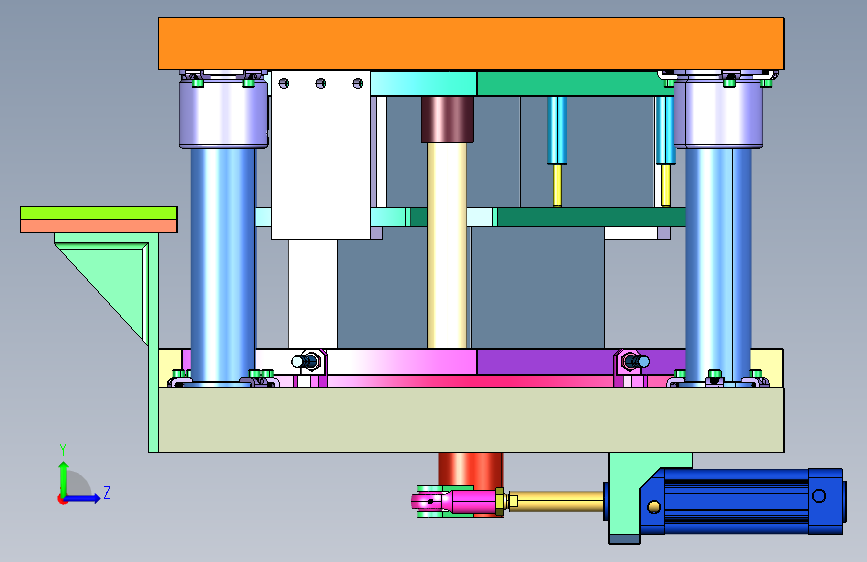Select the right blue guide pillar

point(718,264)
